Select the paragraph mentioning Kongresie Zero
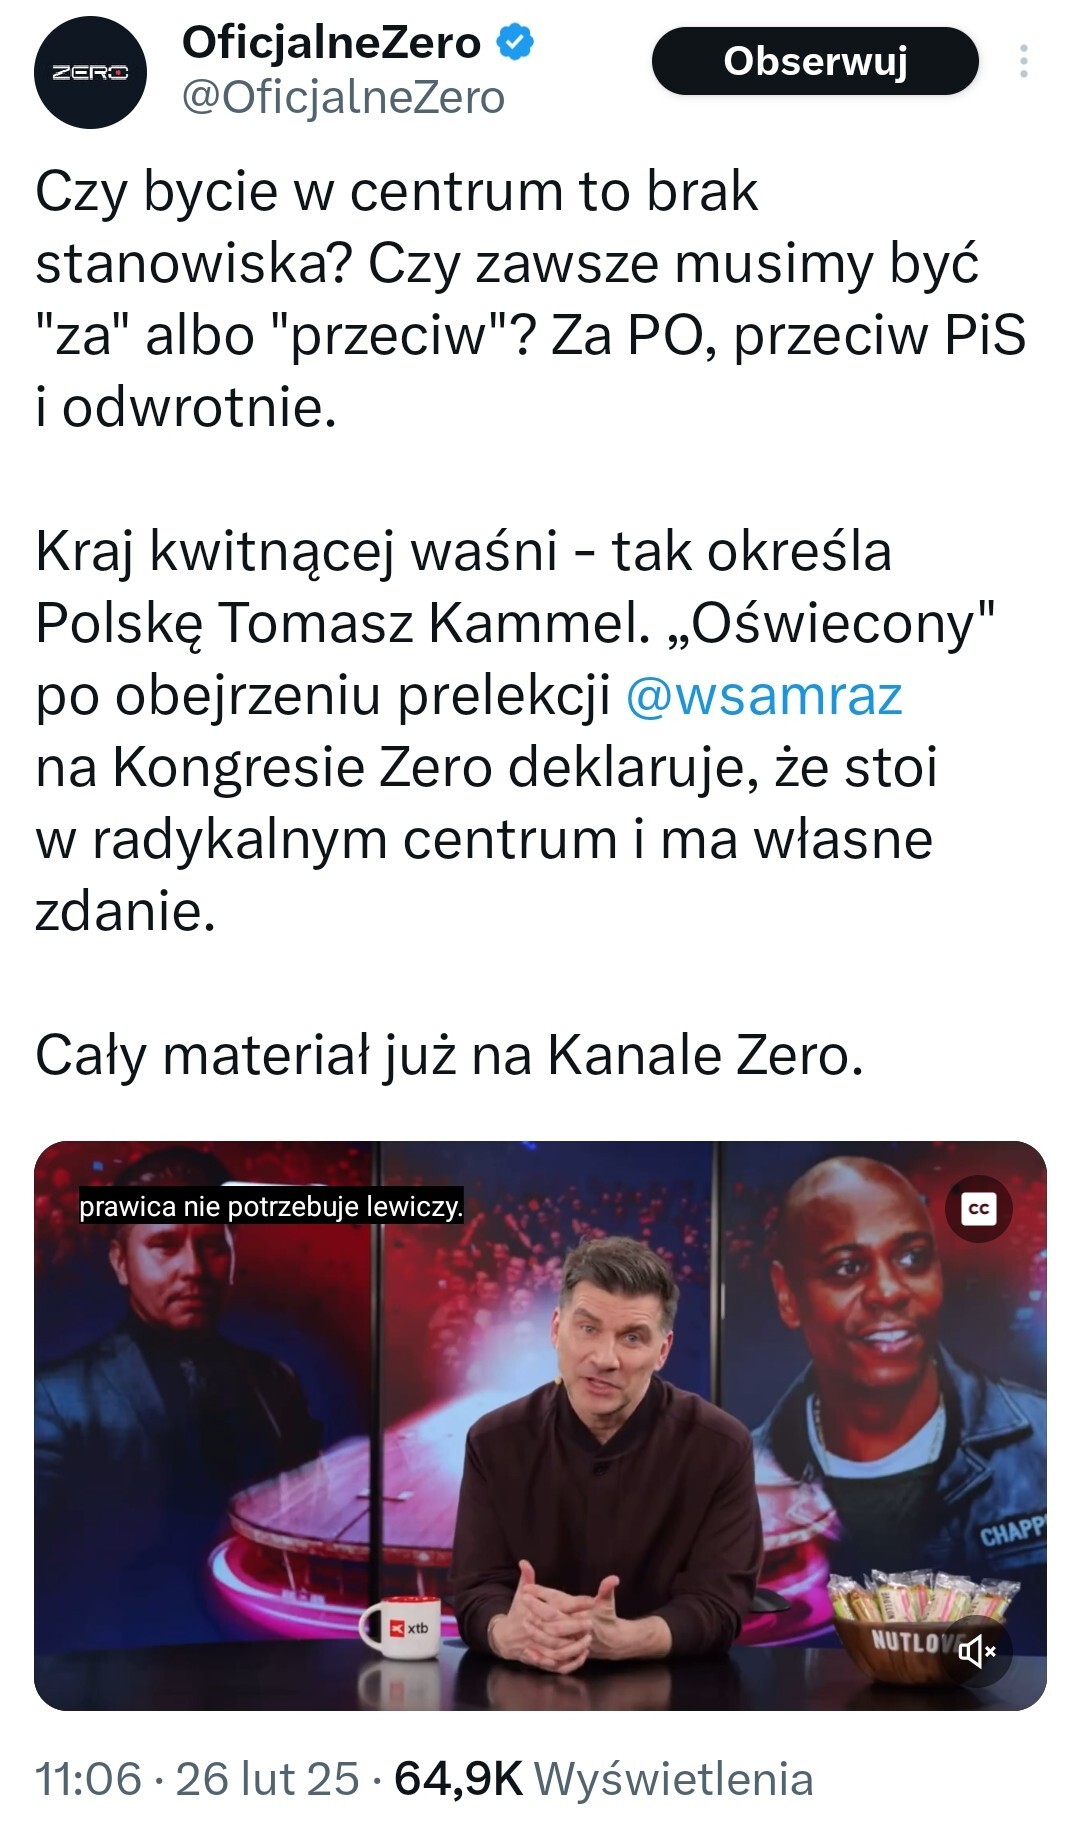This screenshot has width=1080, height=1833. coord(515,731)
